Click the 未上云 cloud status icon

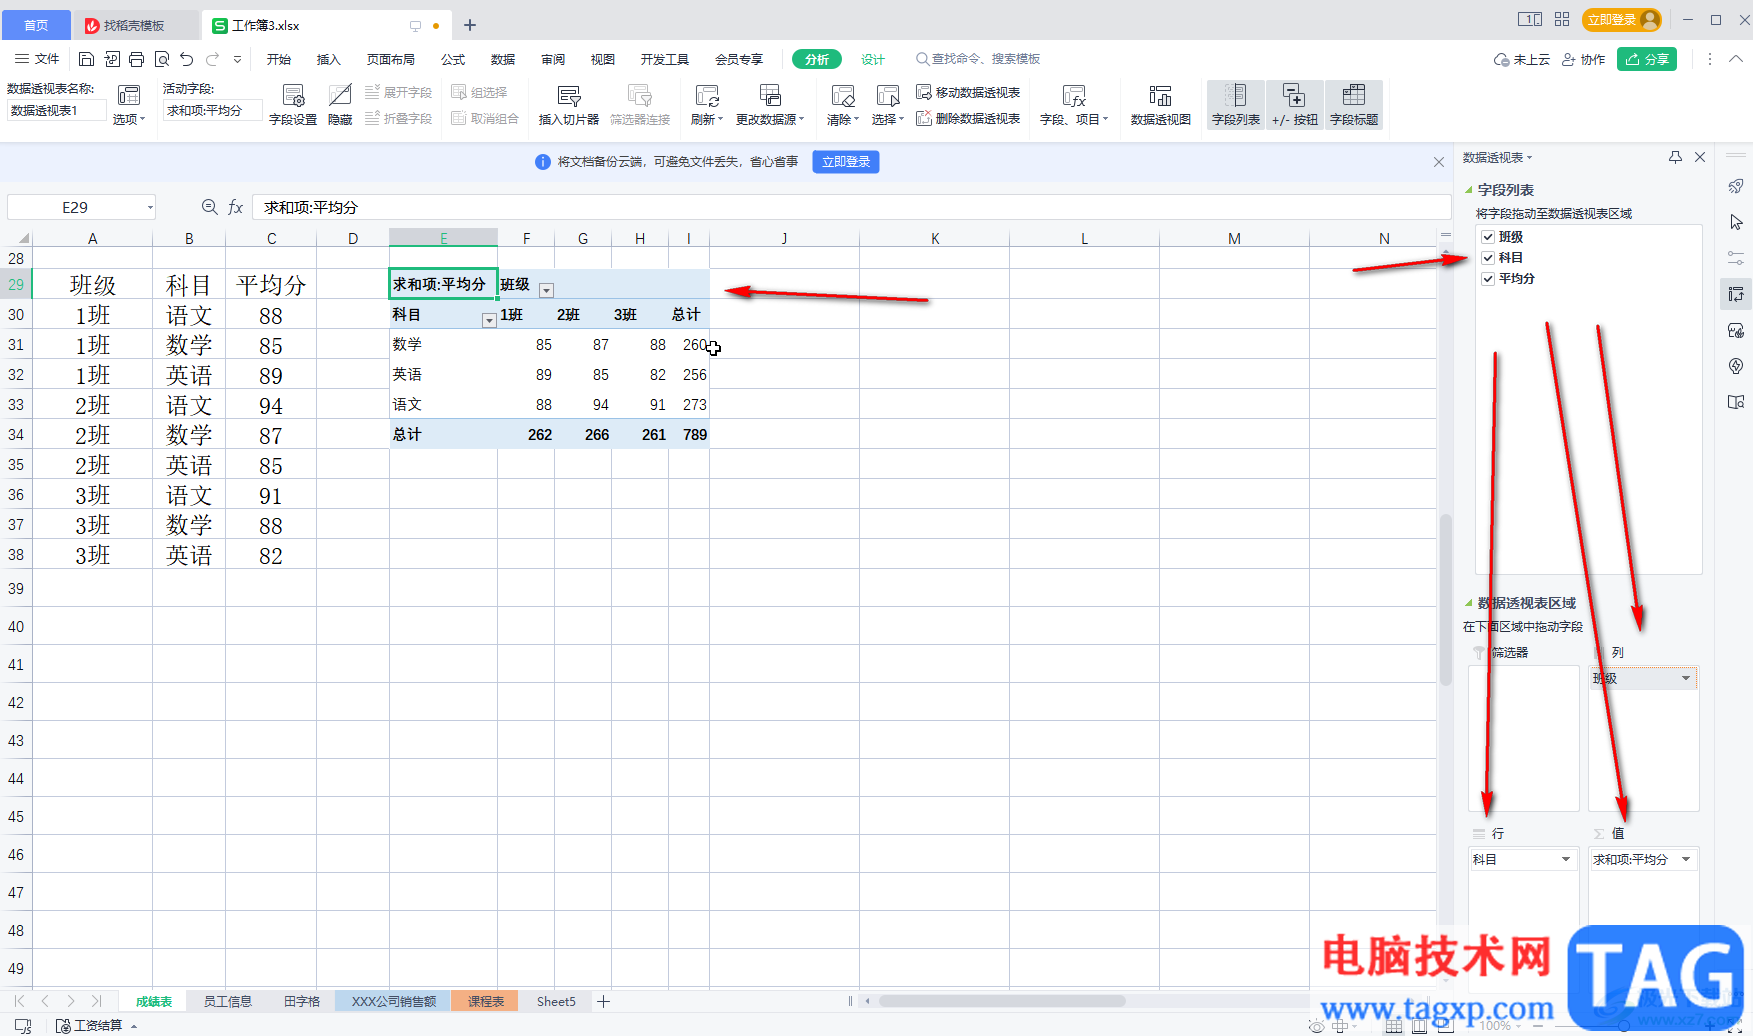tap(1521, 60)
